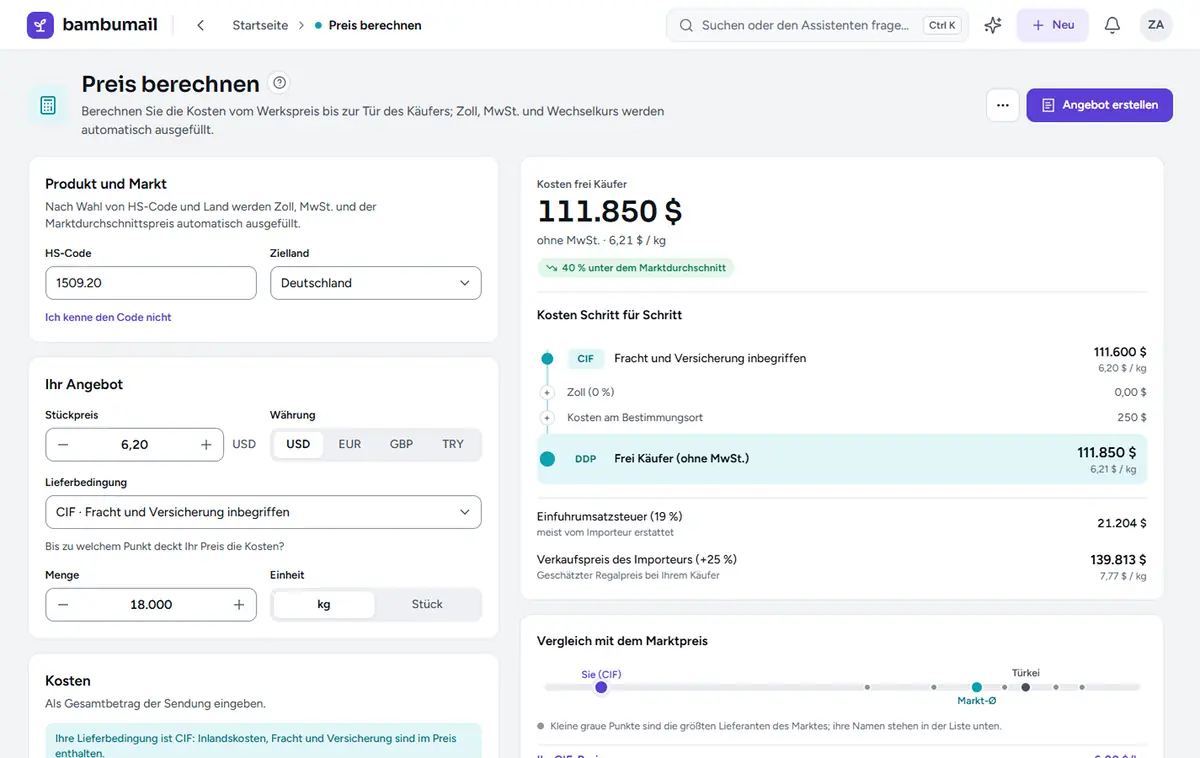Increase Menge with the plus button

[239, 605]
